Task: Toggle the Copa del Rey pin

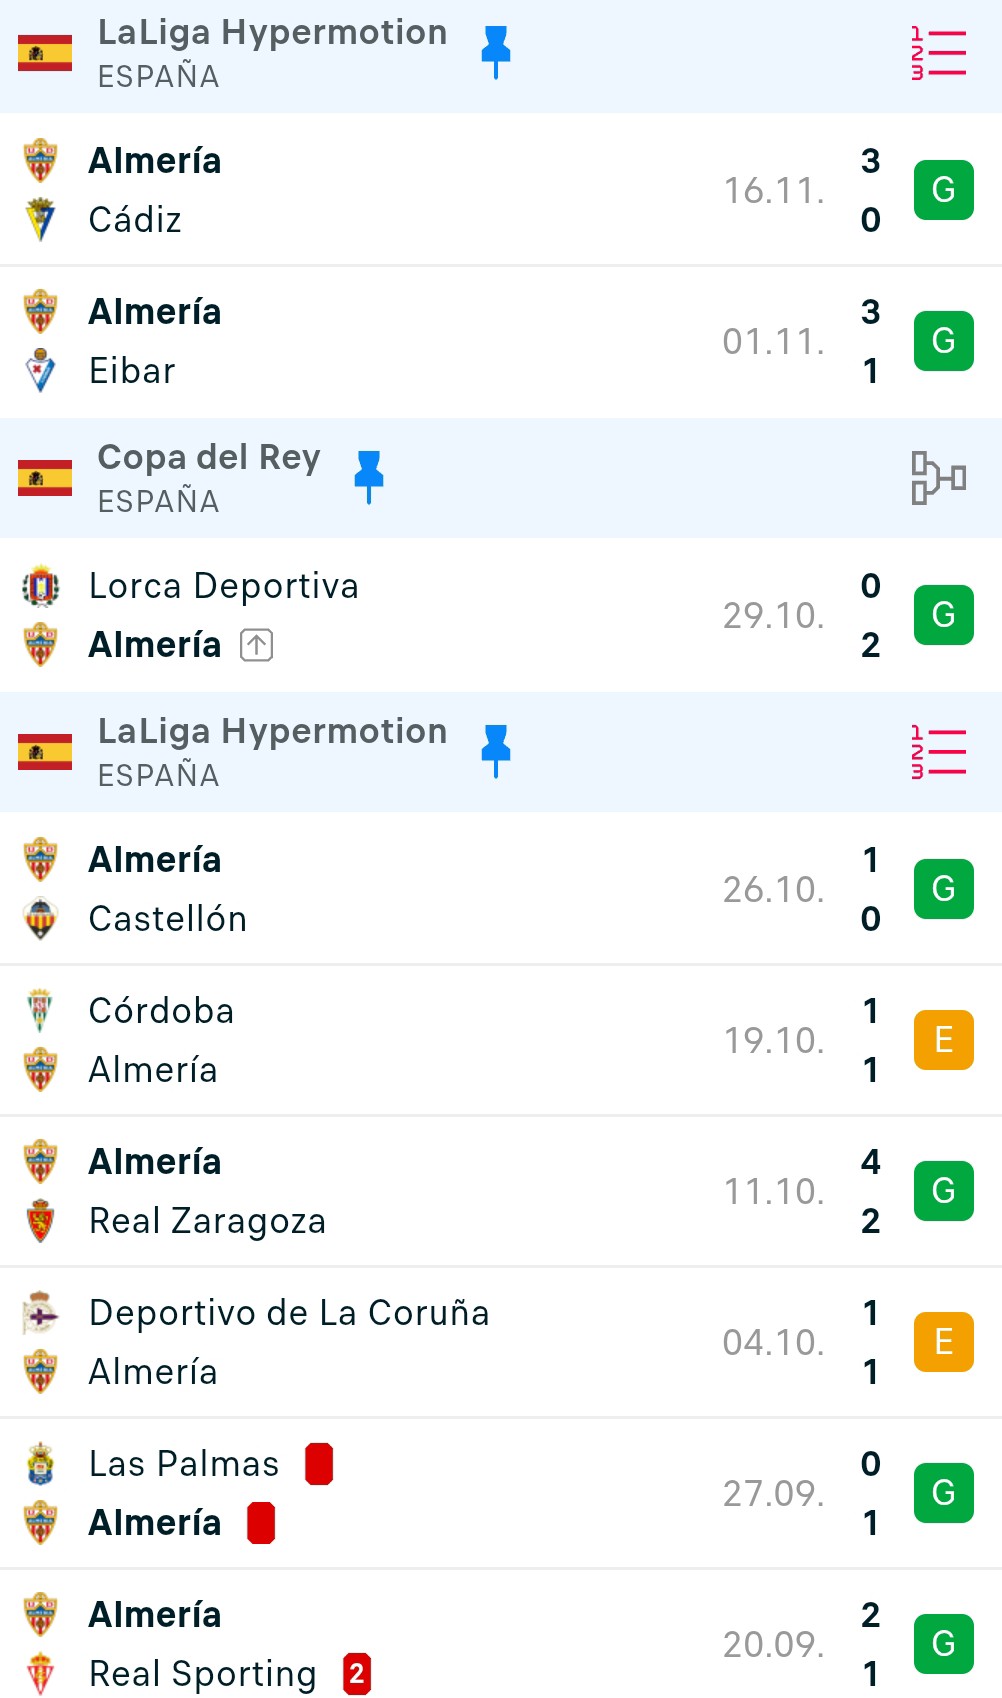Action: tap(369, 476)
